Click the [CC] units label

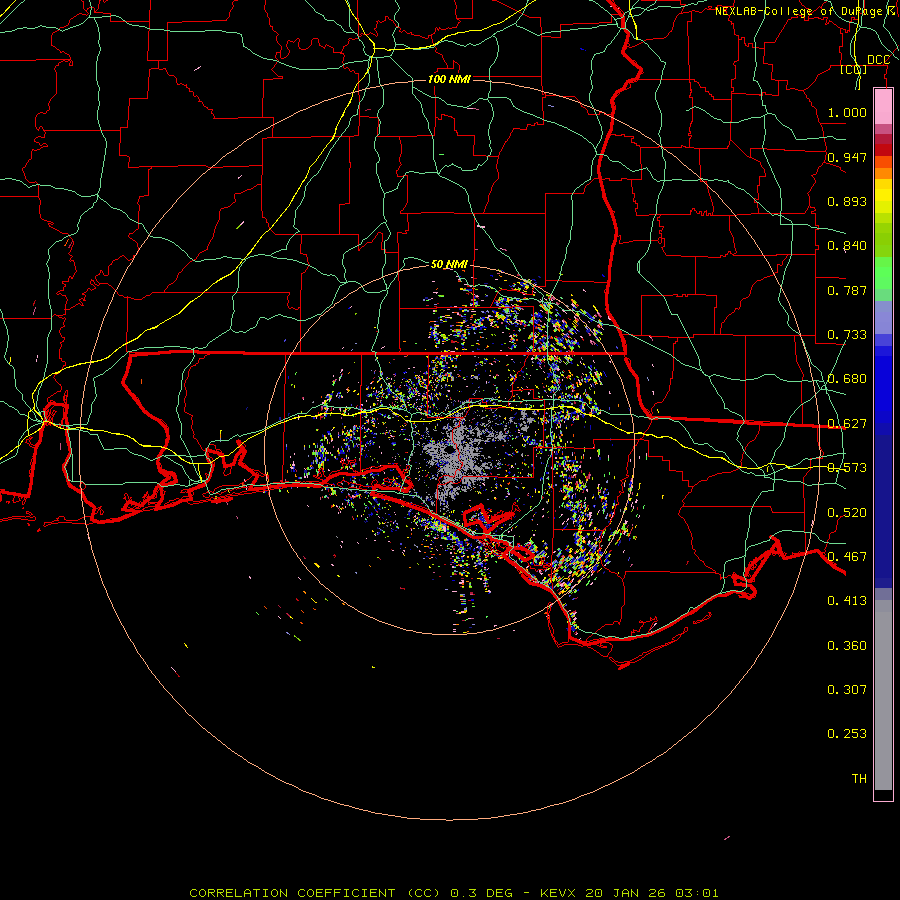(853, 69)
